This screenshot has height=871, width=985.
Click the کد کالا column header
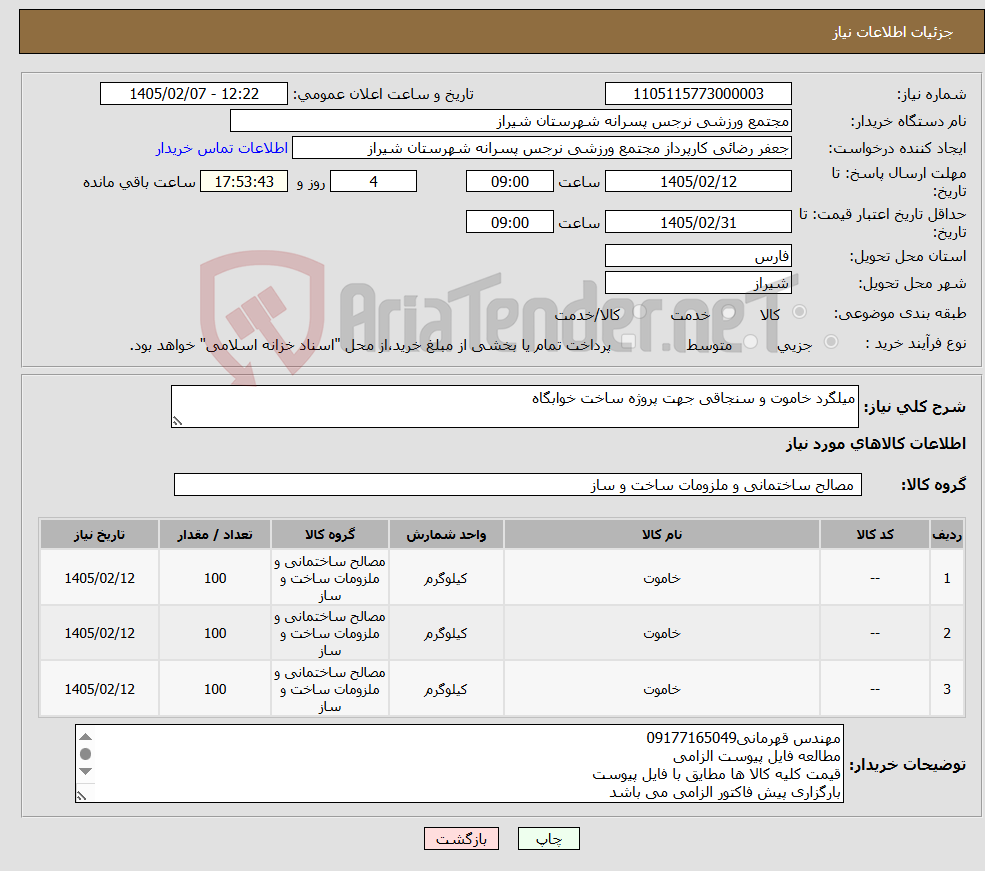click(875, 534)
